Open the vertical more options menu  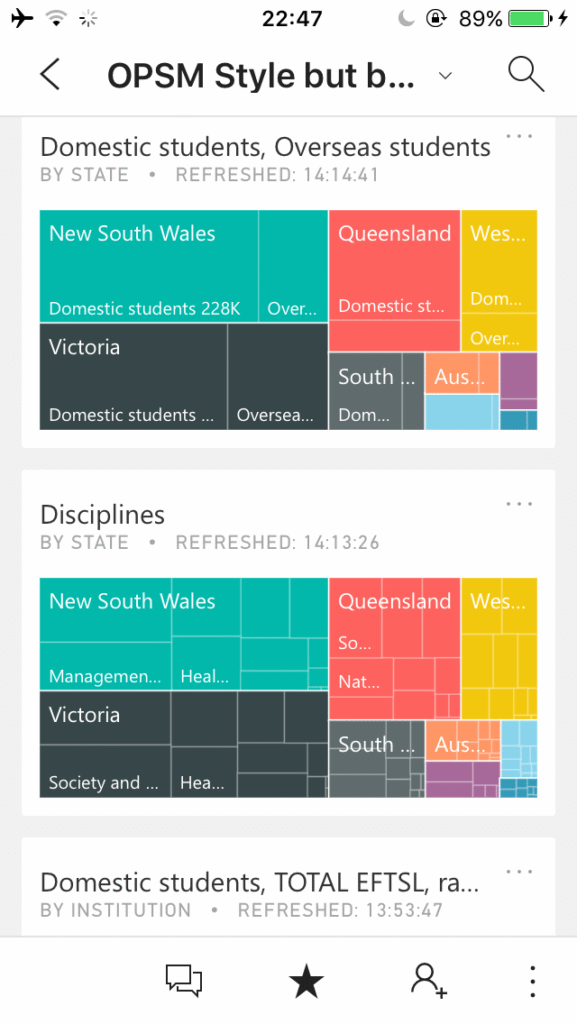click(533, 981)
